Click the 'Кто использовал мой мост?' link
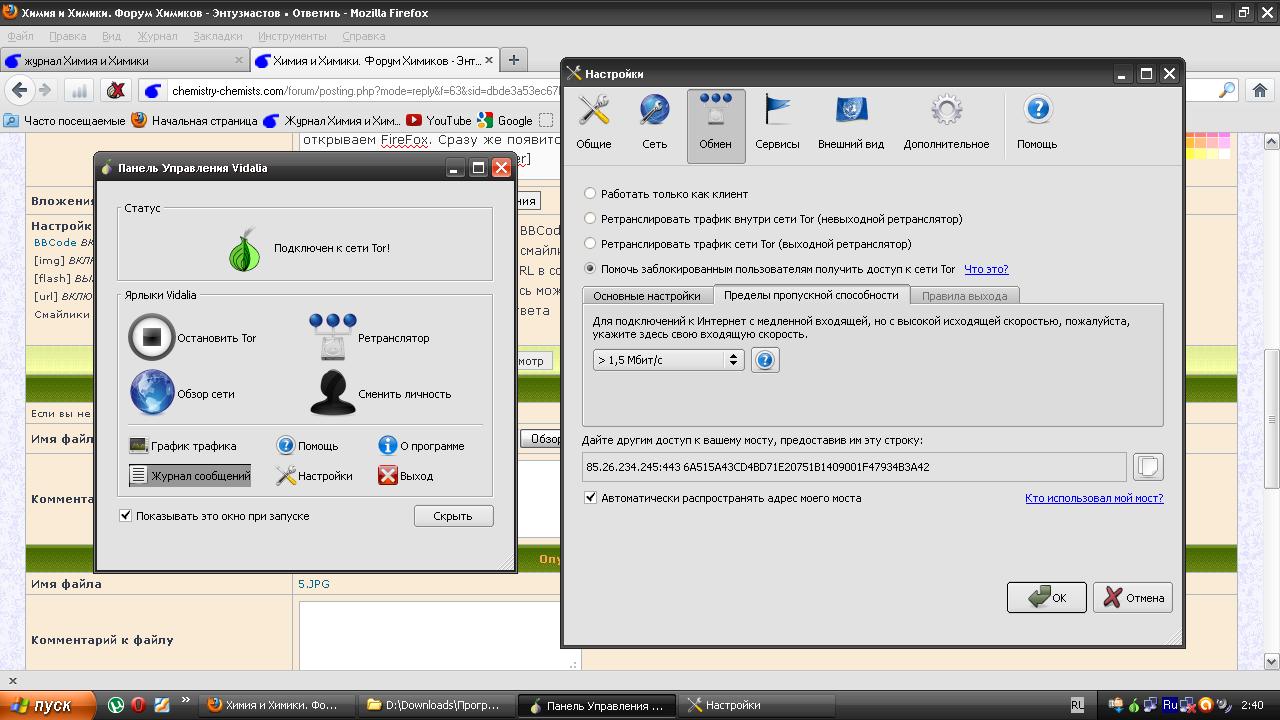 click(x=1093, y=498)
